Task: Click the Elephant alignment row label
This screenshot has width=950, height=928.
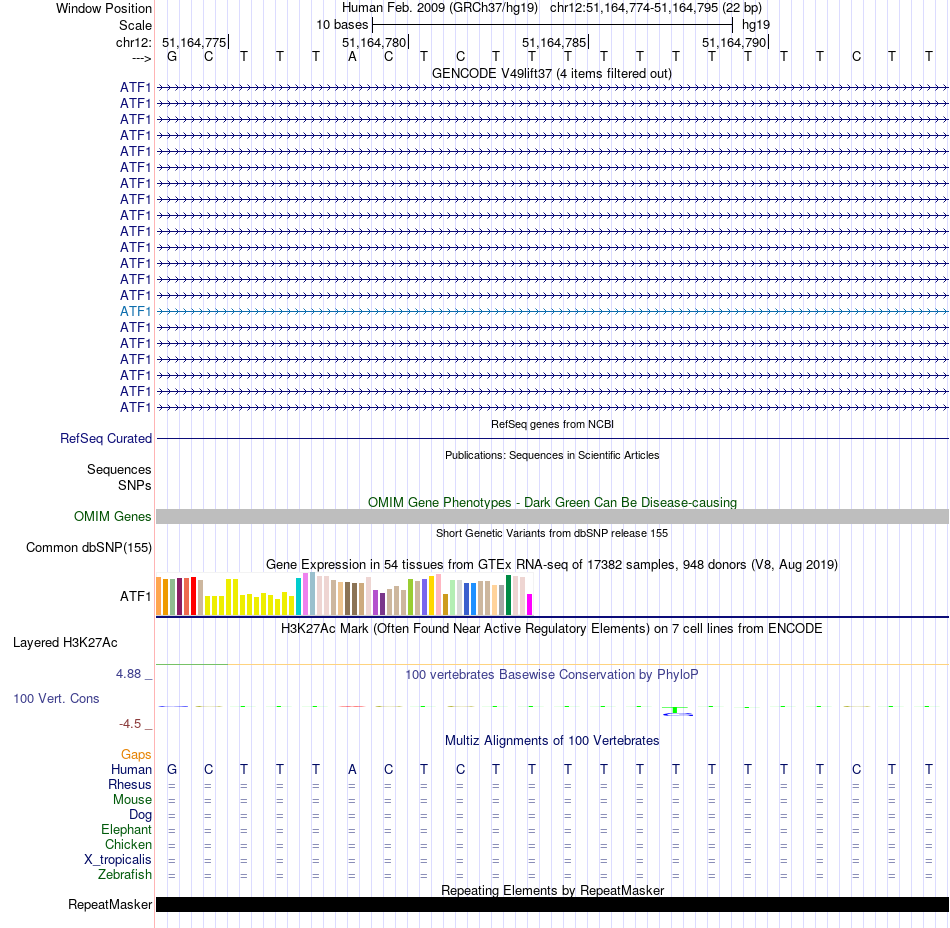Action: [x=126, y=830]
